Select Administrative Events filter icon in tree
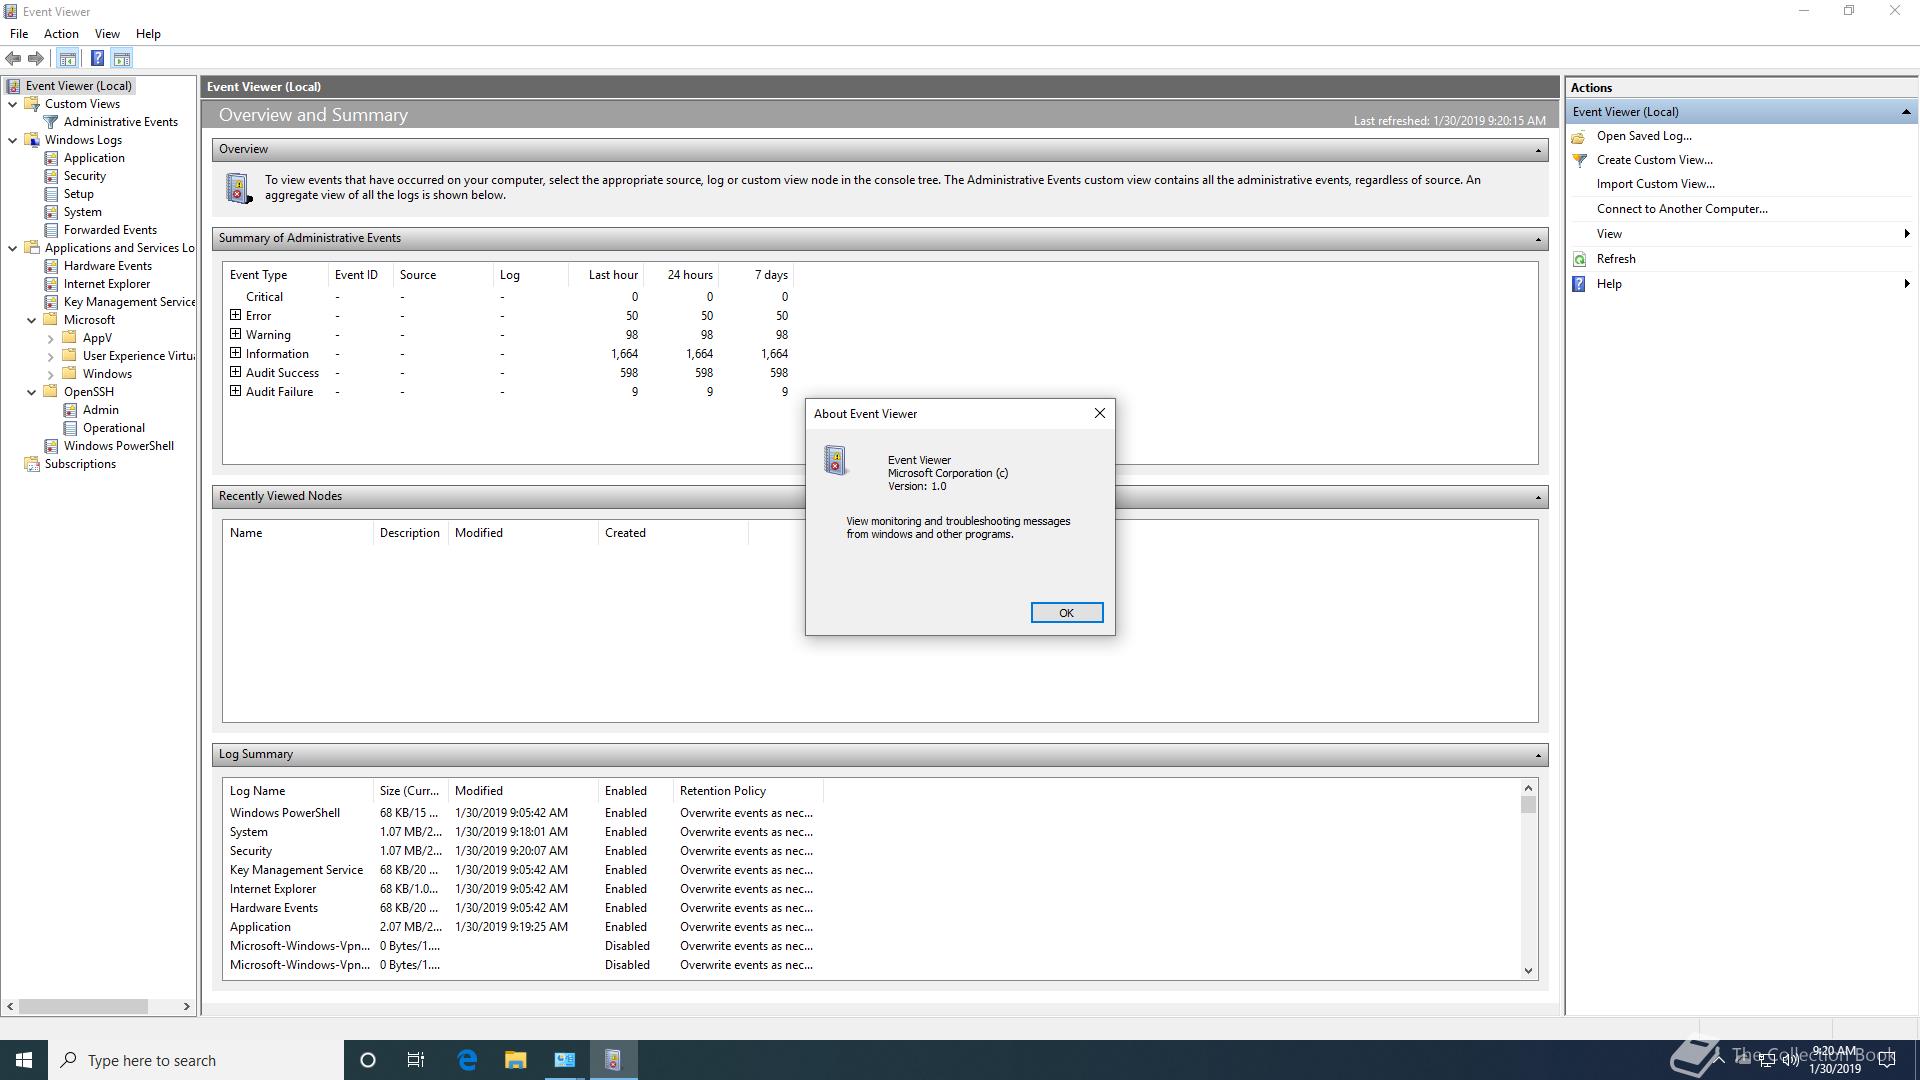1920x1080 pixels. [x=51, y=122]
